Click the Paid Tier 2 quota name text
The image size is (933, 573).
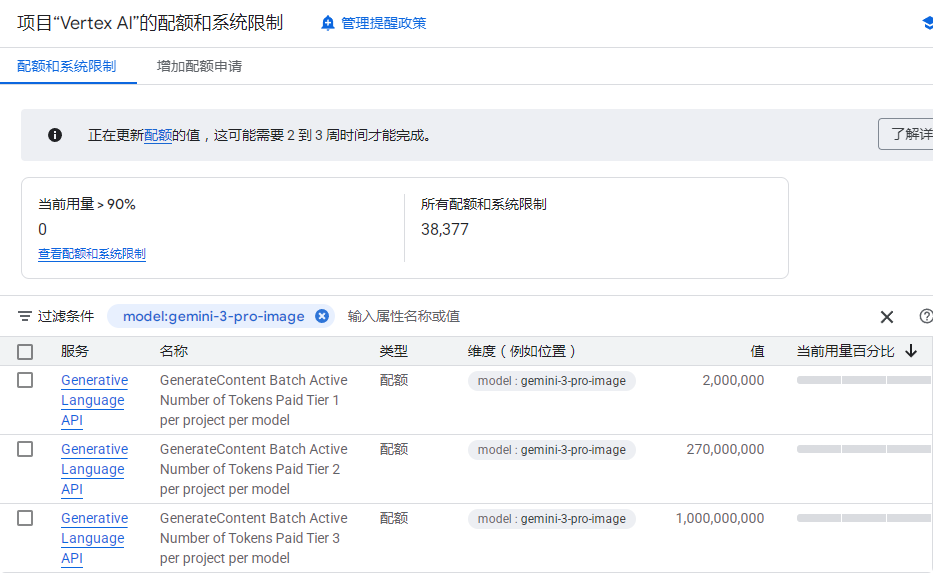(253, 469)
